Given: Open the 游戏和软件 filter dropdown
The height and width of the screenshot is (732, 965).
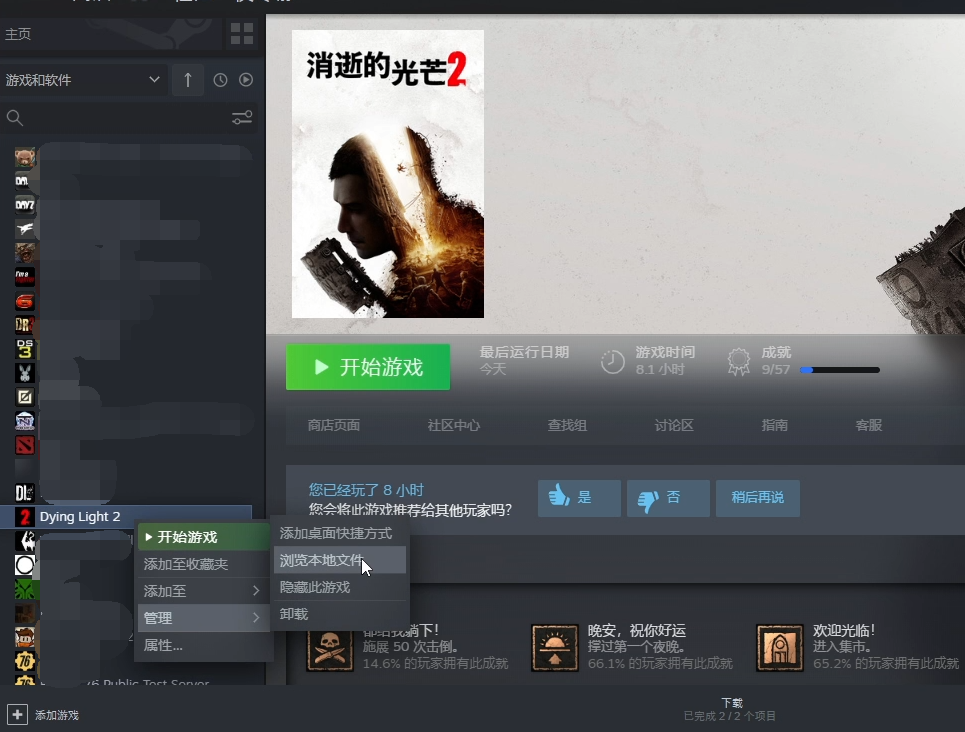Looking at the screenshot, I should pyautogui.click(x=84, y=80).
